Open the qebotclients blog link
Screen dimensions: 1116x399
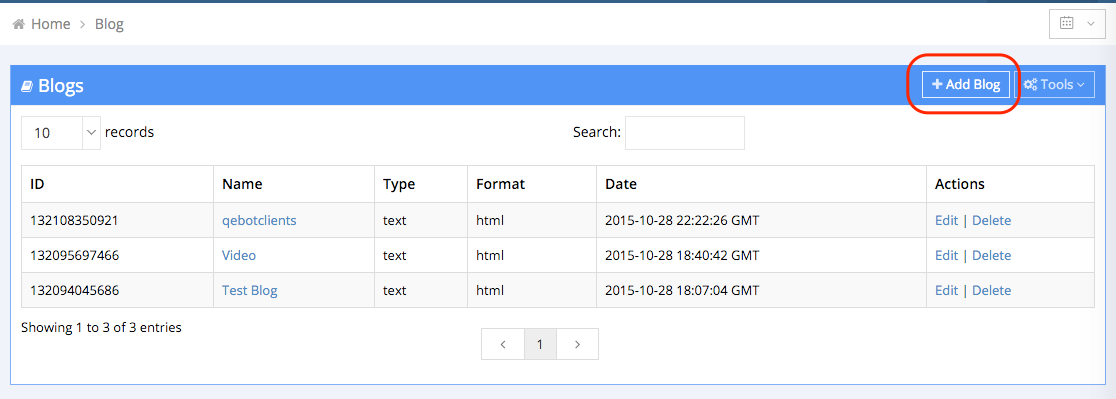(259, 220)
